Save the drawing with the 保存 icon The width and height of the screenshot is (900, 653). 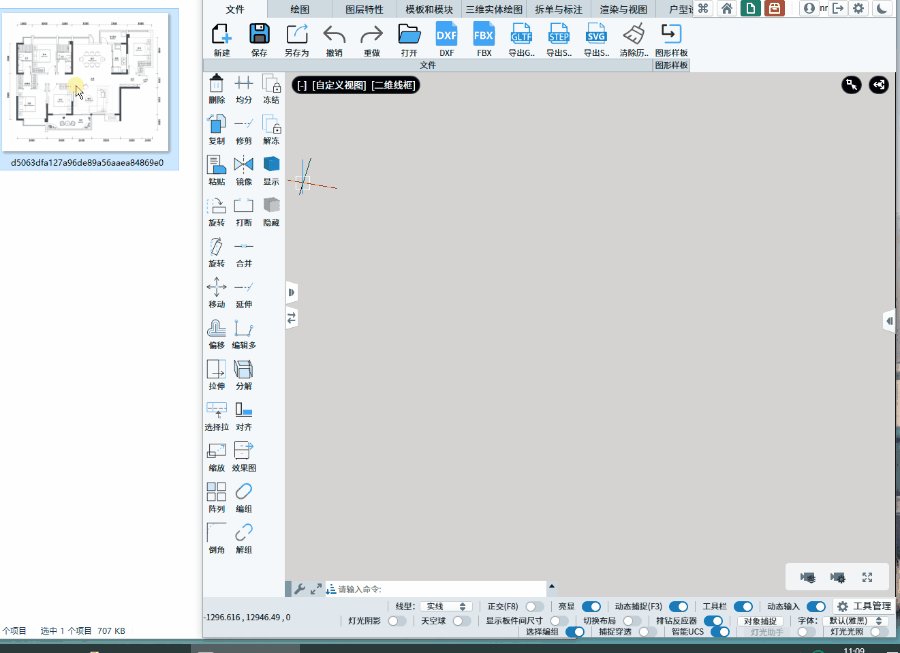[259, 34]
